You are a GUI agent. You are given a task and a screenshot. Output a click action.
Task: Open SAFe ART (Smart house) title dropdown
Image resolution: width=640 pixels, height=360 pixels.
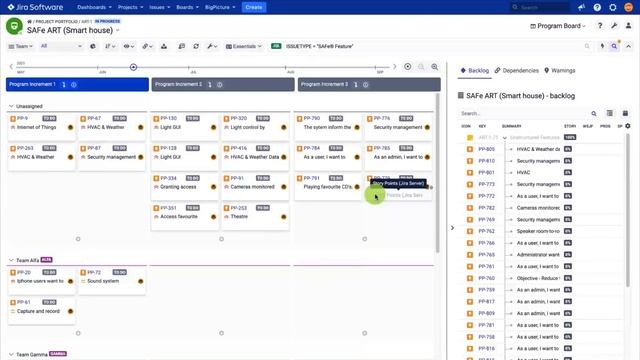118,30
